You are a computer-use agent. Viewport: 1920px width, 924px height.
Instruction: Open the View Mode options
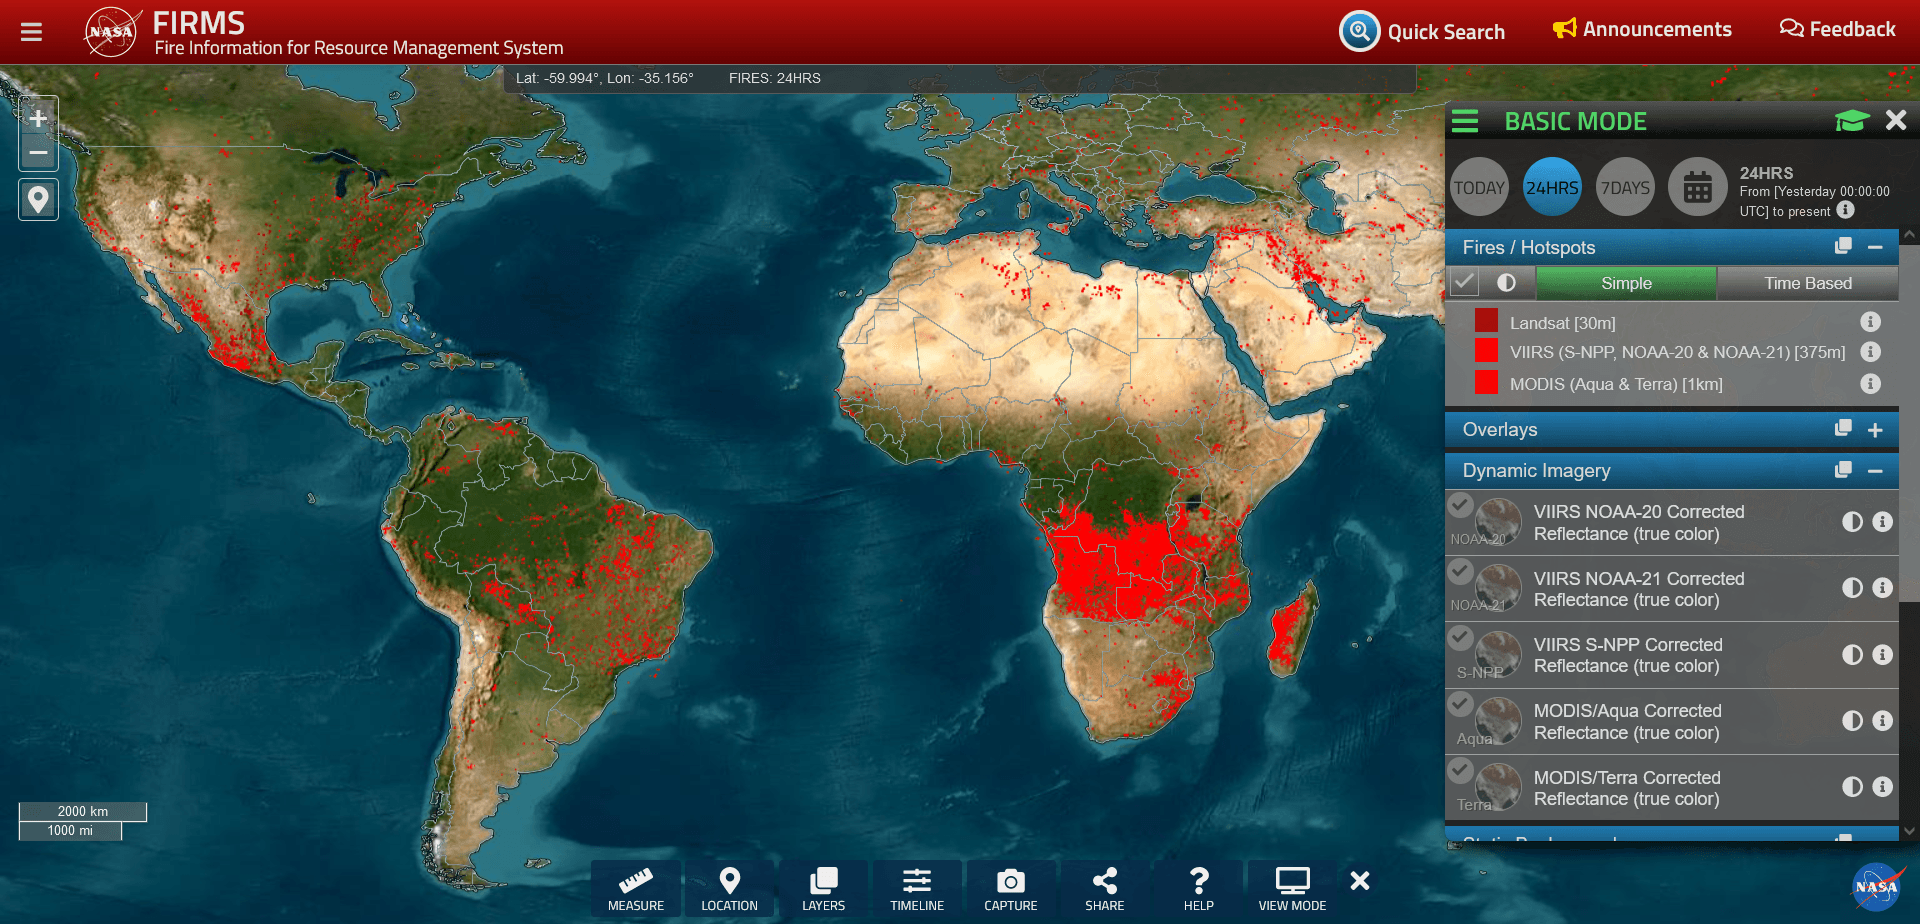click(1292, 888)
